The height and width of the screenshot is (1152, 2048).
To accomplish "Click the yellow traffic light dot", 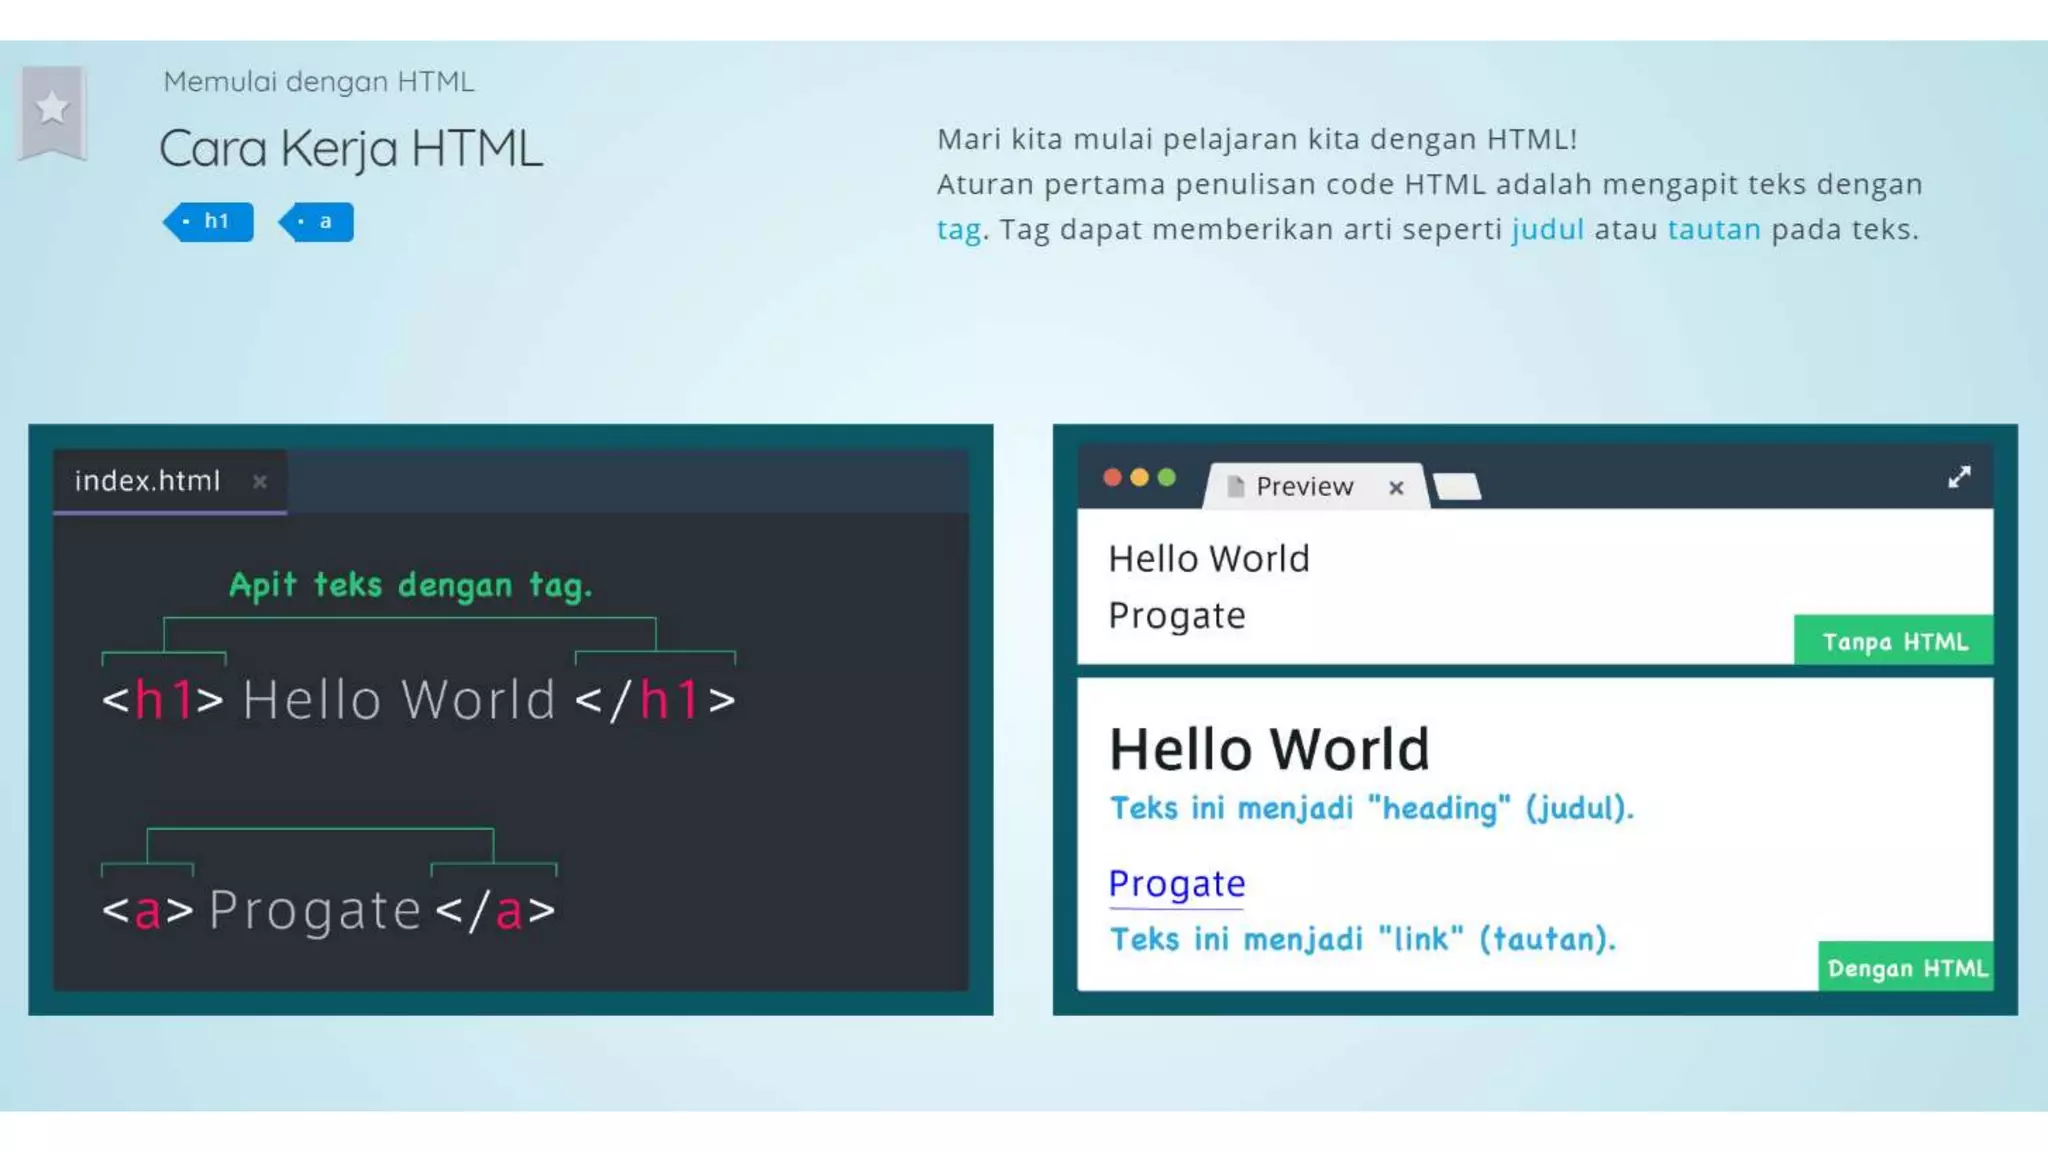I will [1139, 478].
